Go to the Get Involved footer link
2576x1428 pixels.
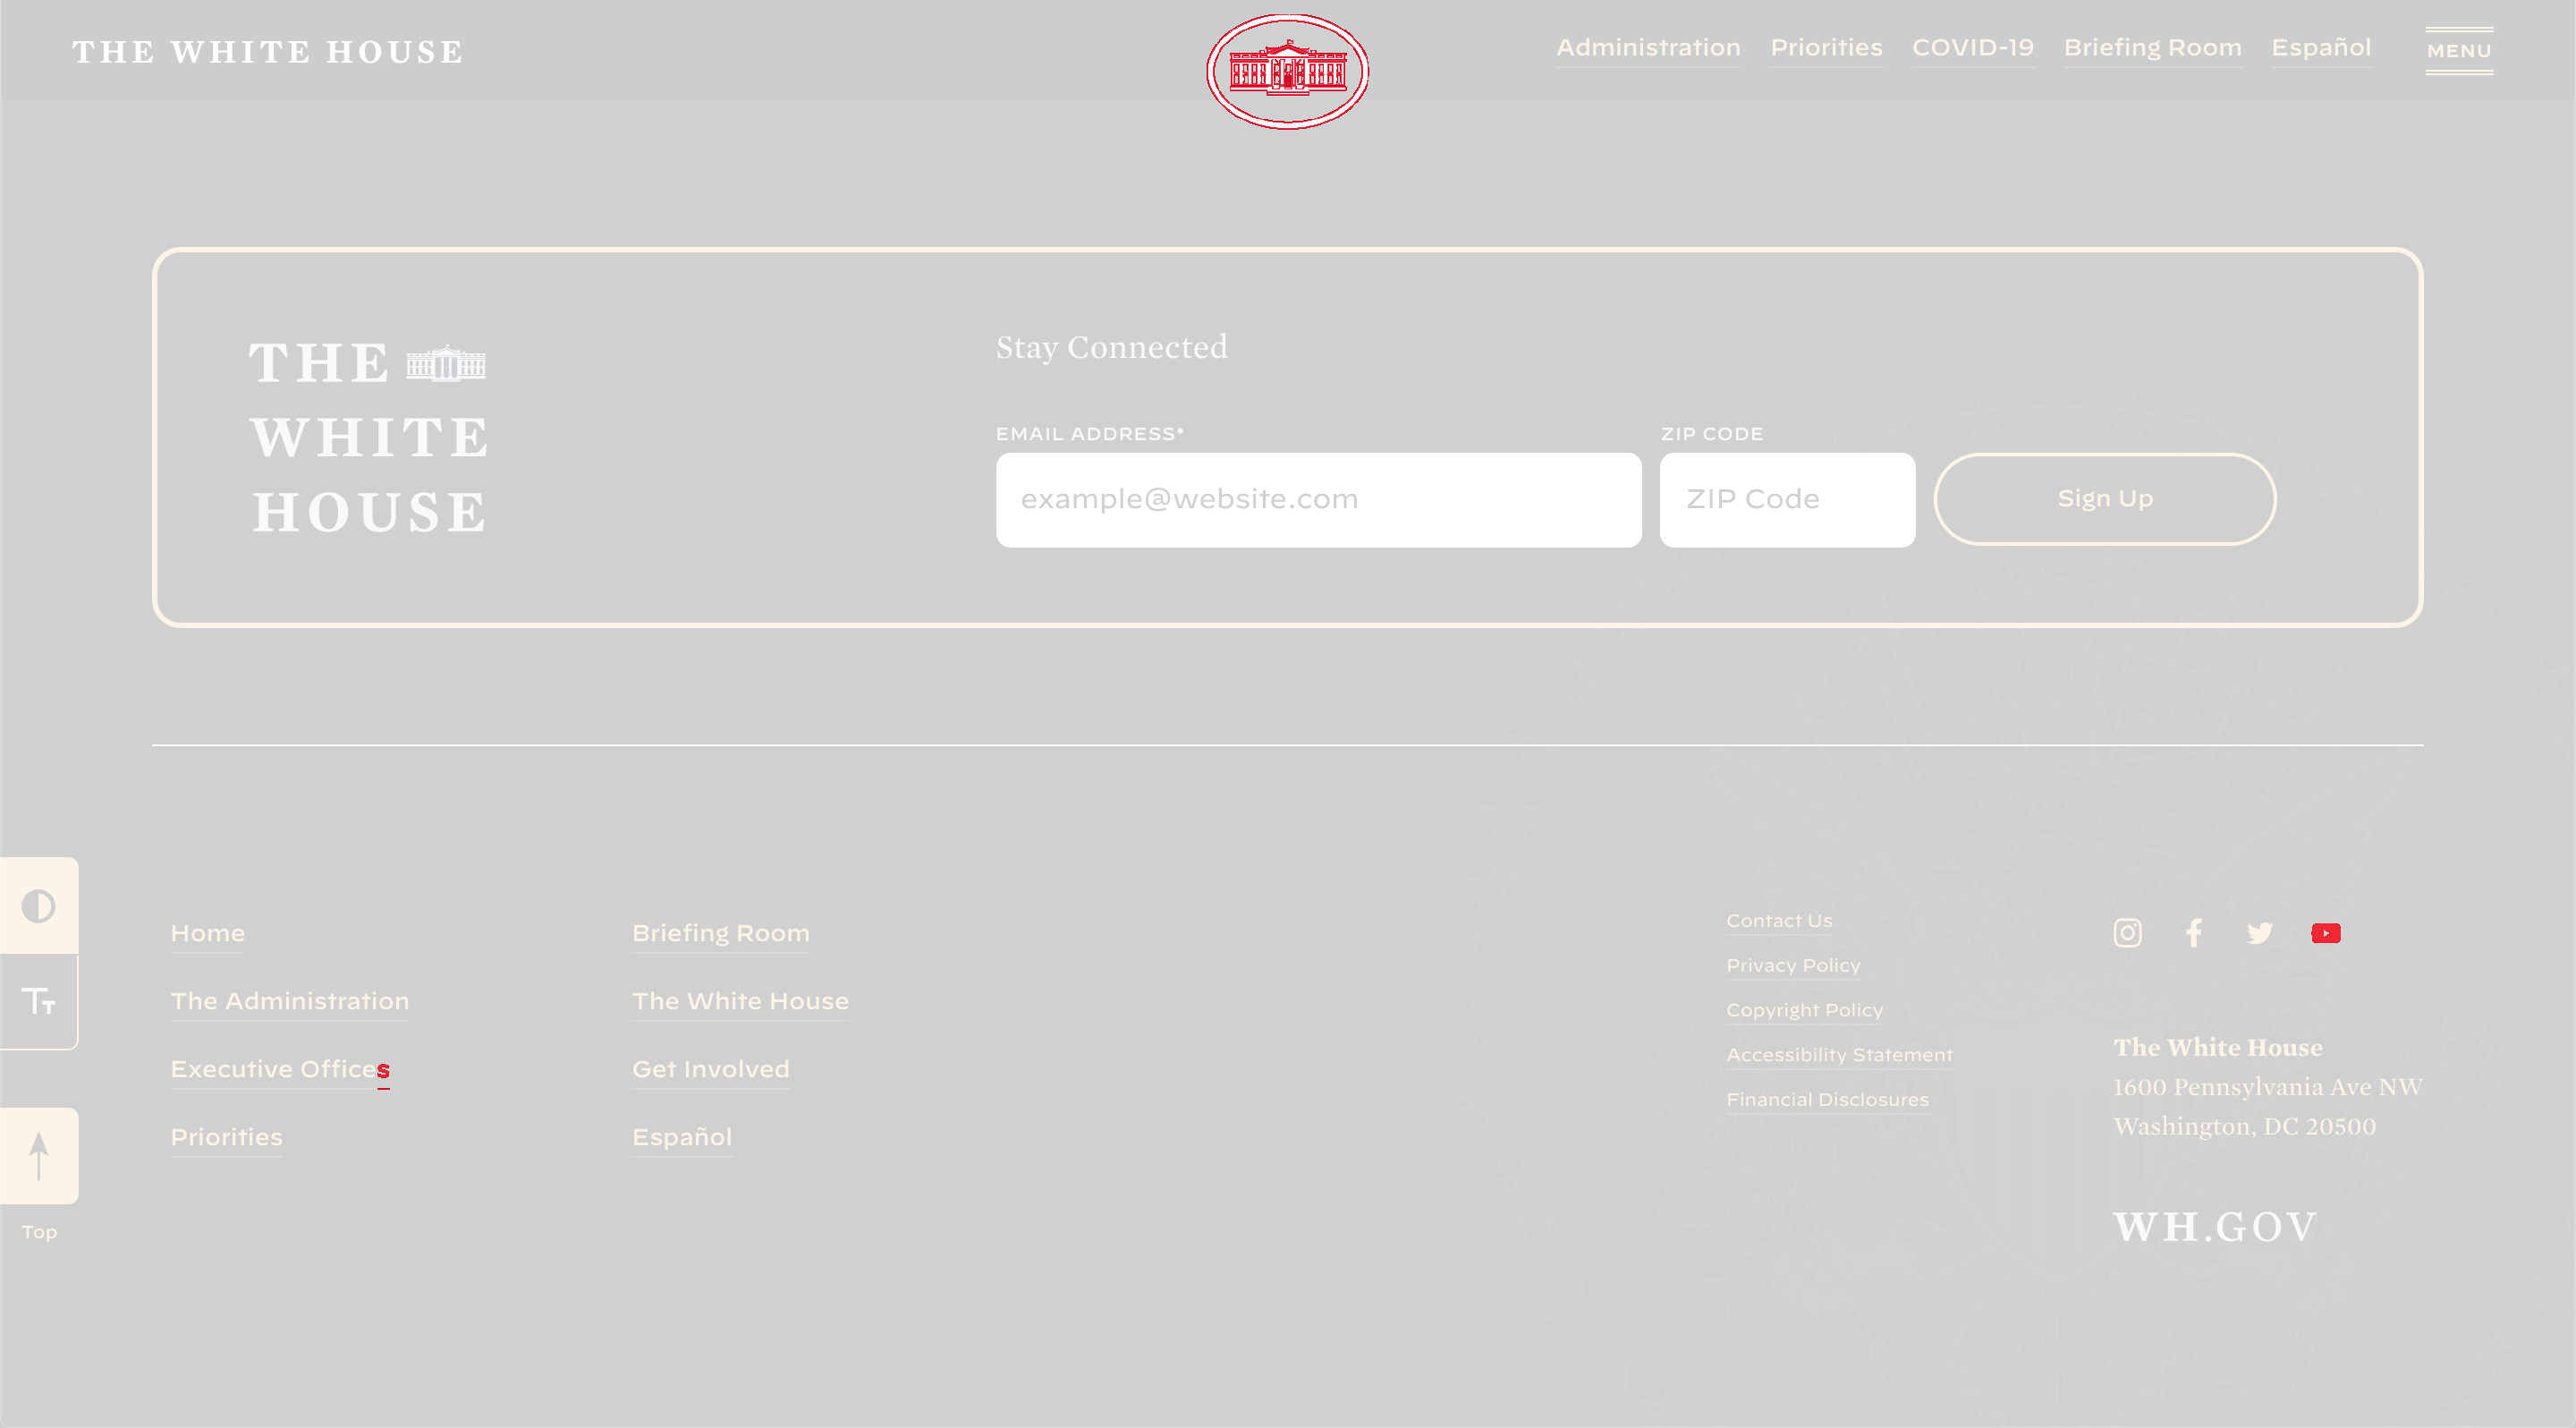(x=710, y=1069)
